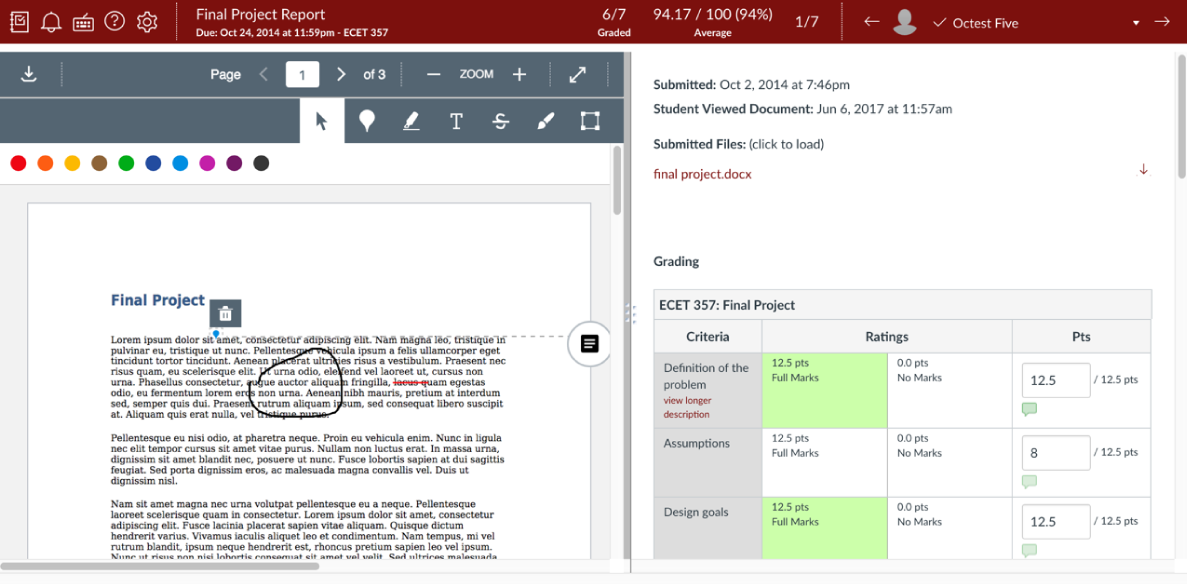Click the notification bell icon
The width and height of the screenshot is (1187, 584).
tap(51, 22)
